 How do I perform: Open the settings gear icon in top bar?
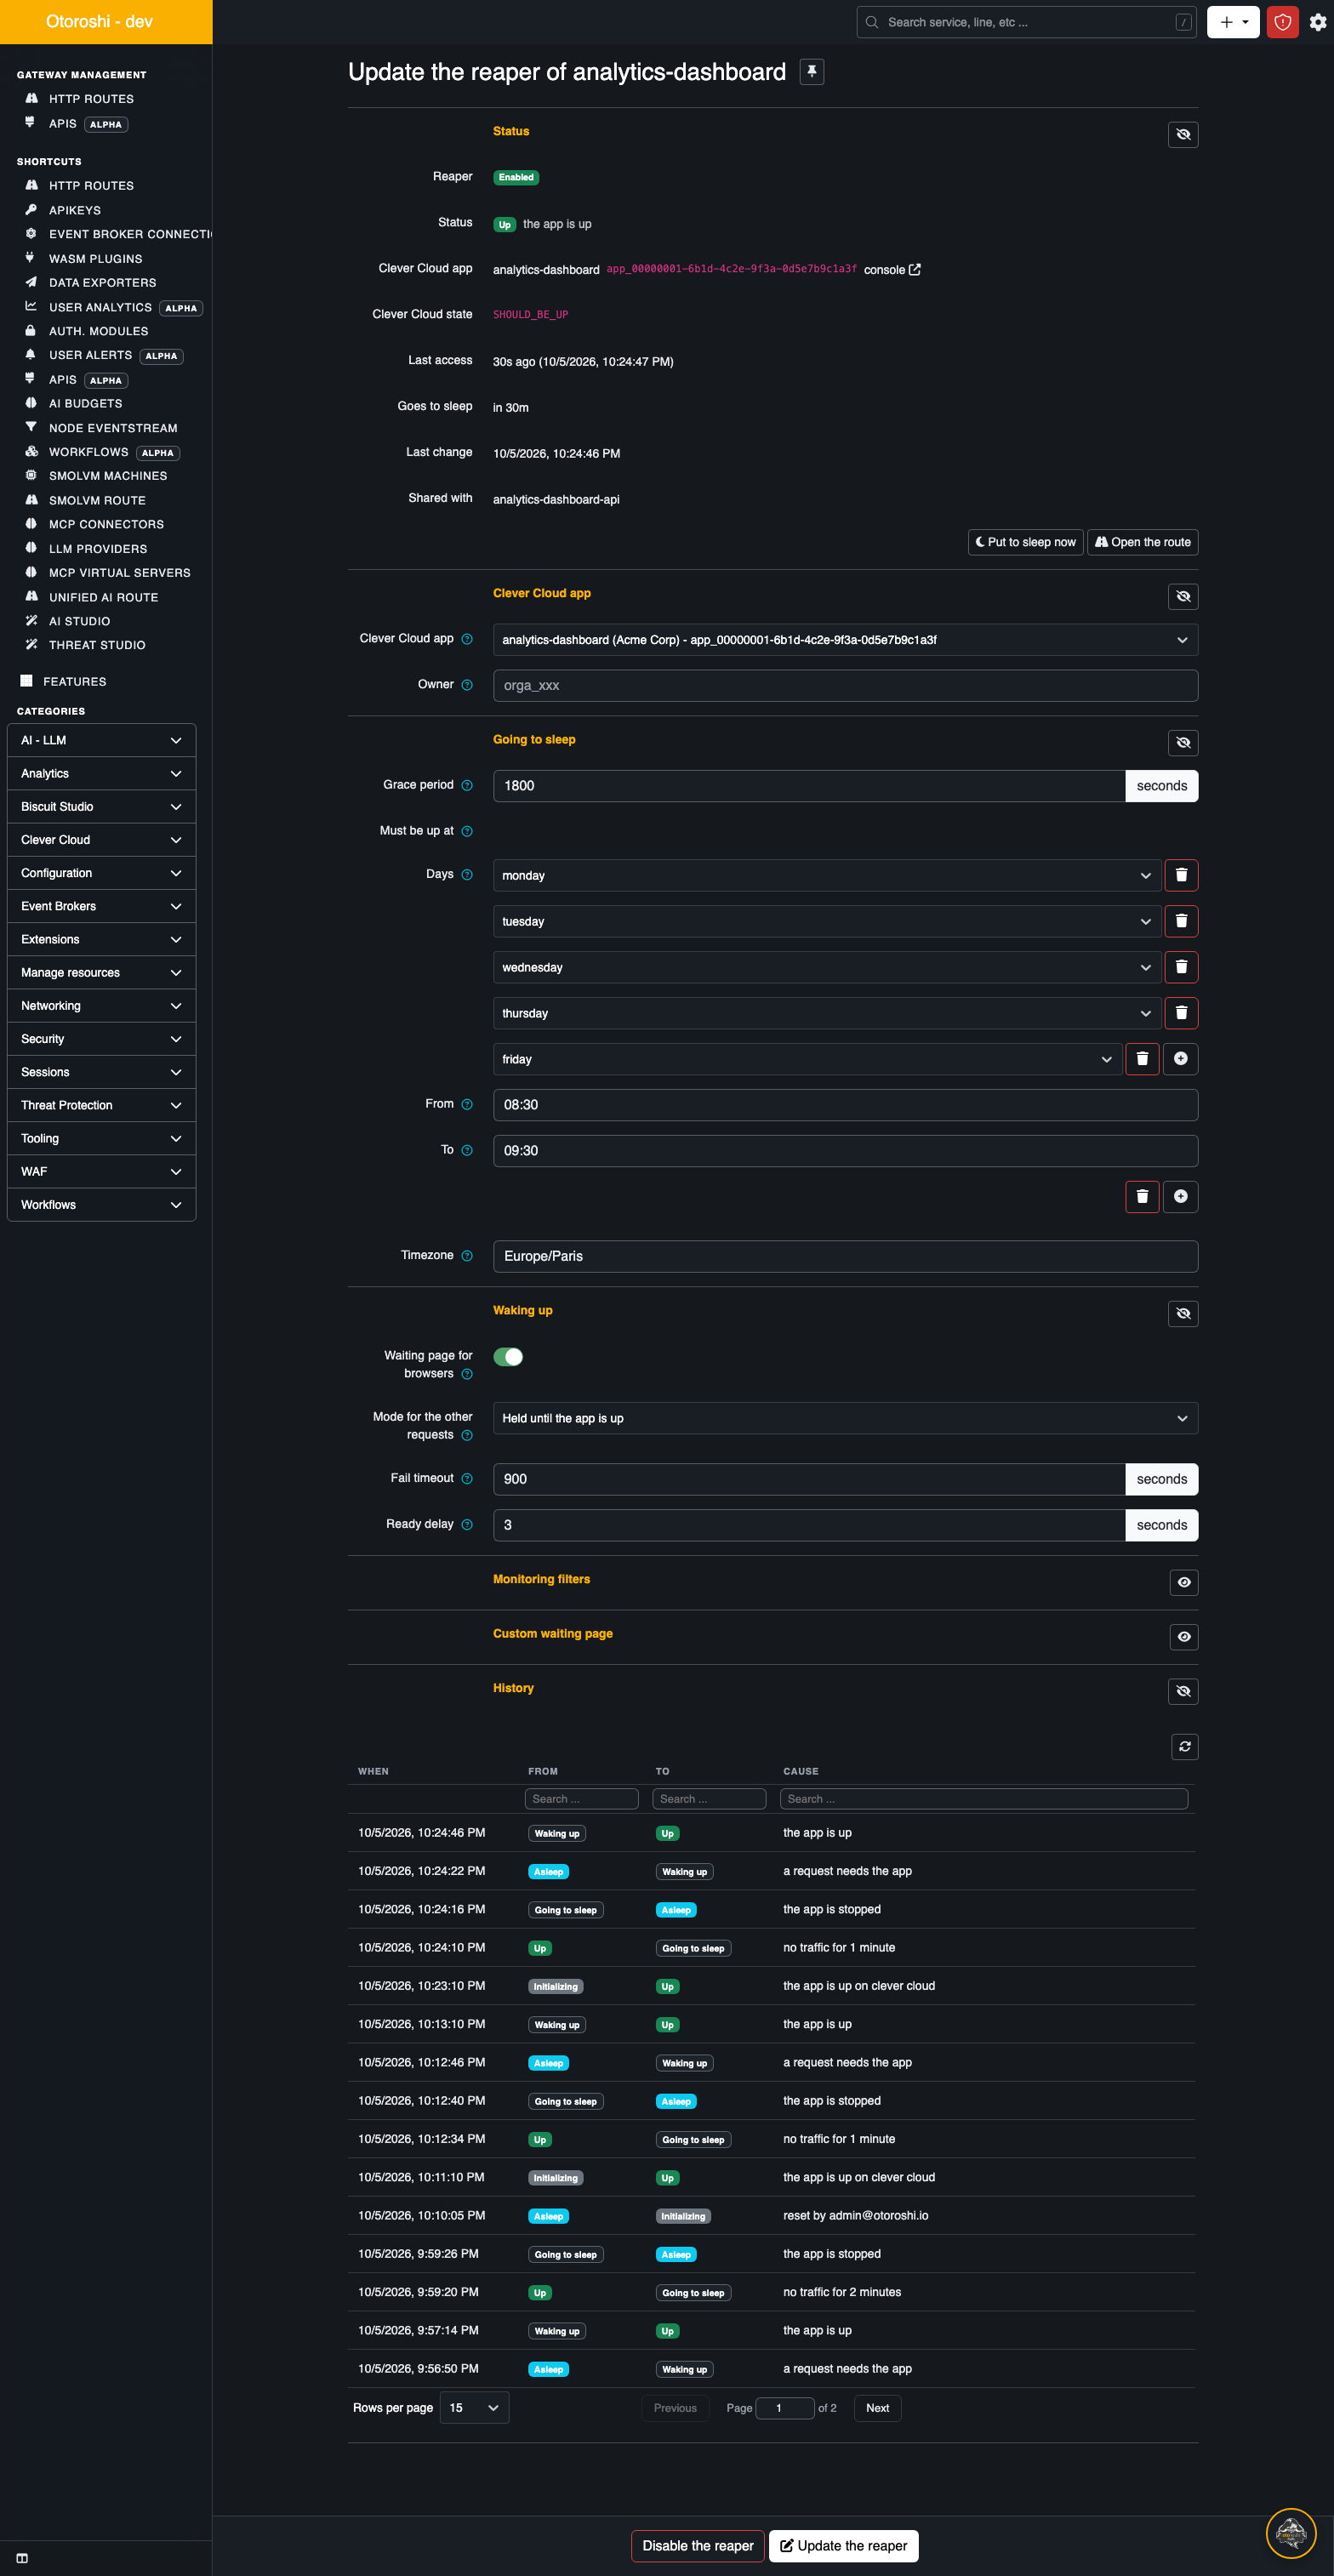[x=1317, y=22]
